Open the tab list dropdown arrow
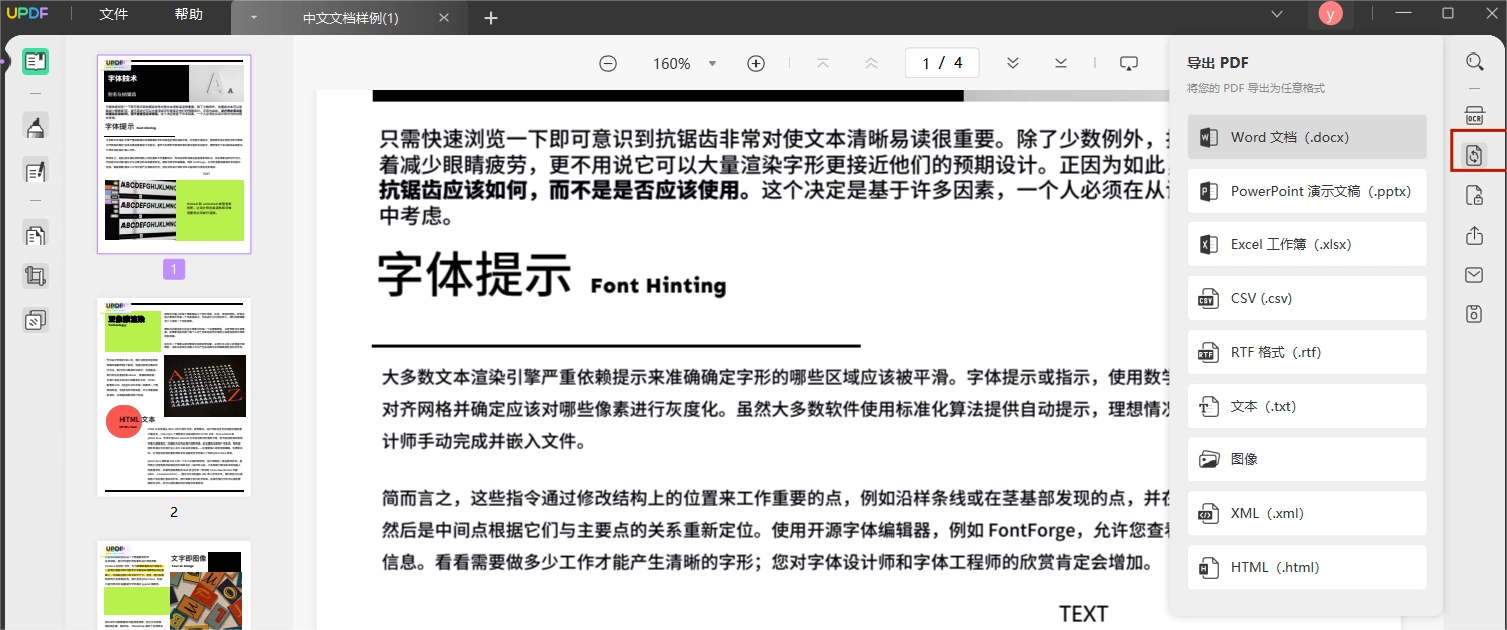This screenshot has width=1507, height=630. click(254, 18)
